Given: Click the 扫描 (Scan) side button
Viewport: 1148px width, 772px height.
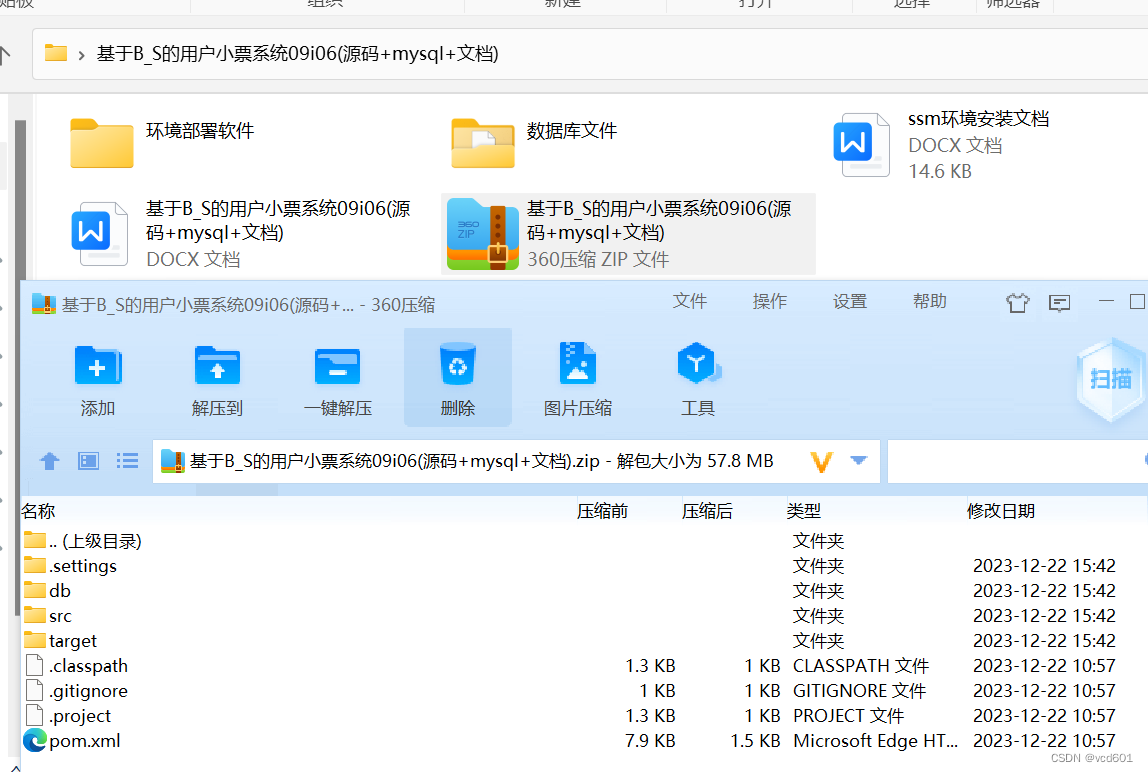Looking at the screenshot, I should coord(1110,380).
